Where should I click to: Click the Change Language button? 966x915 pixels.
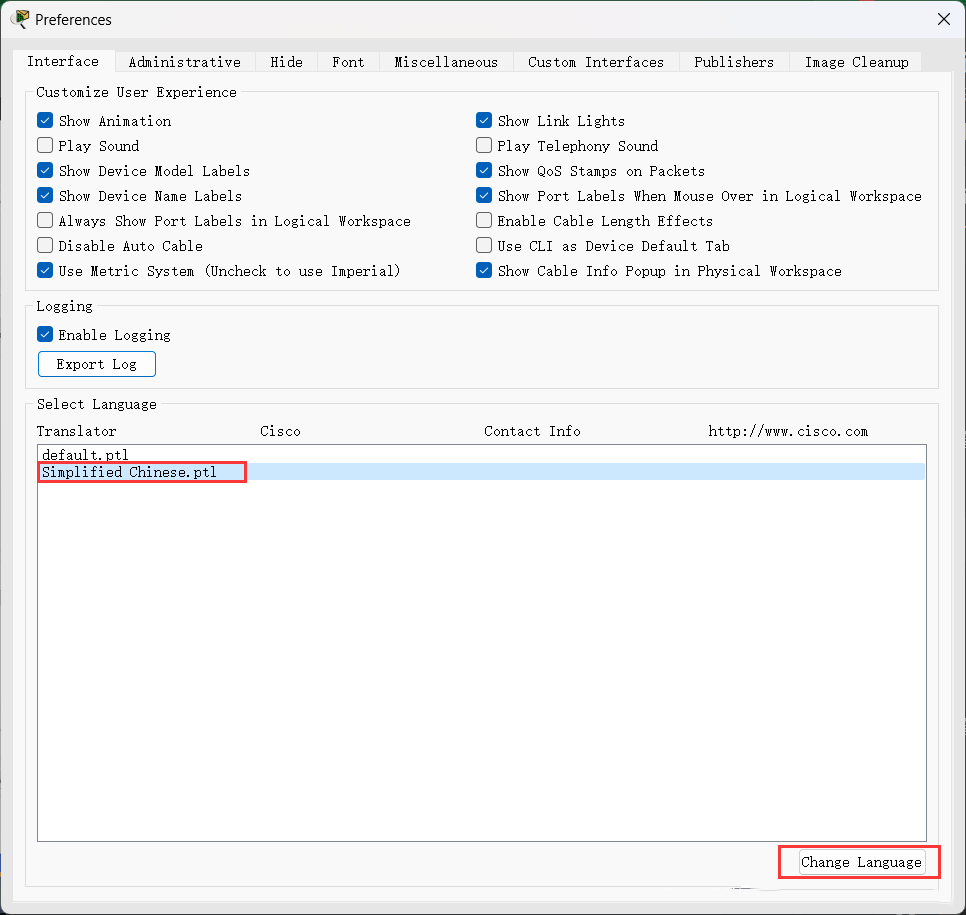[861, 862]
